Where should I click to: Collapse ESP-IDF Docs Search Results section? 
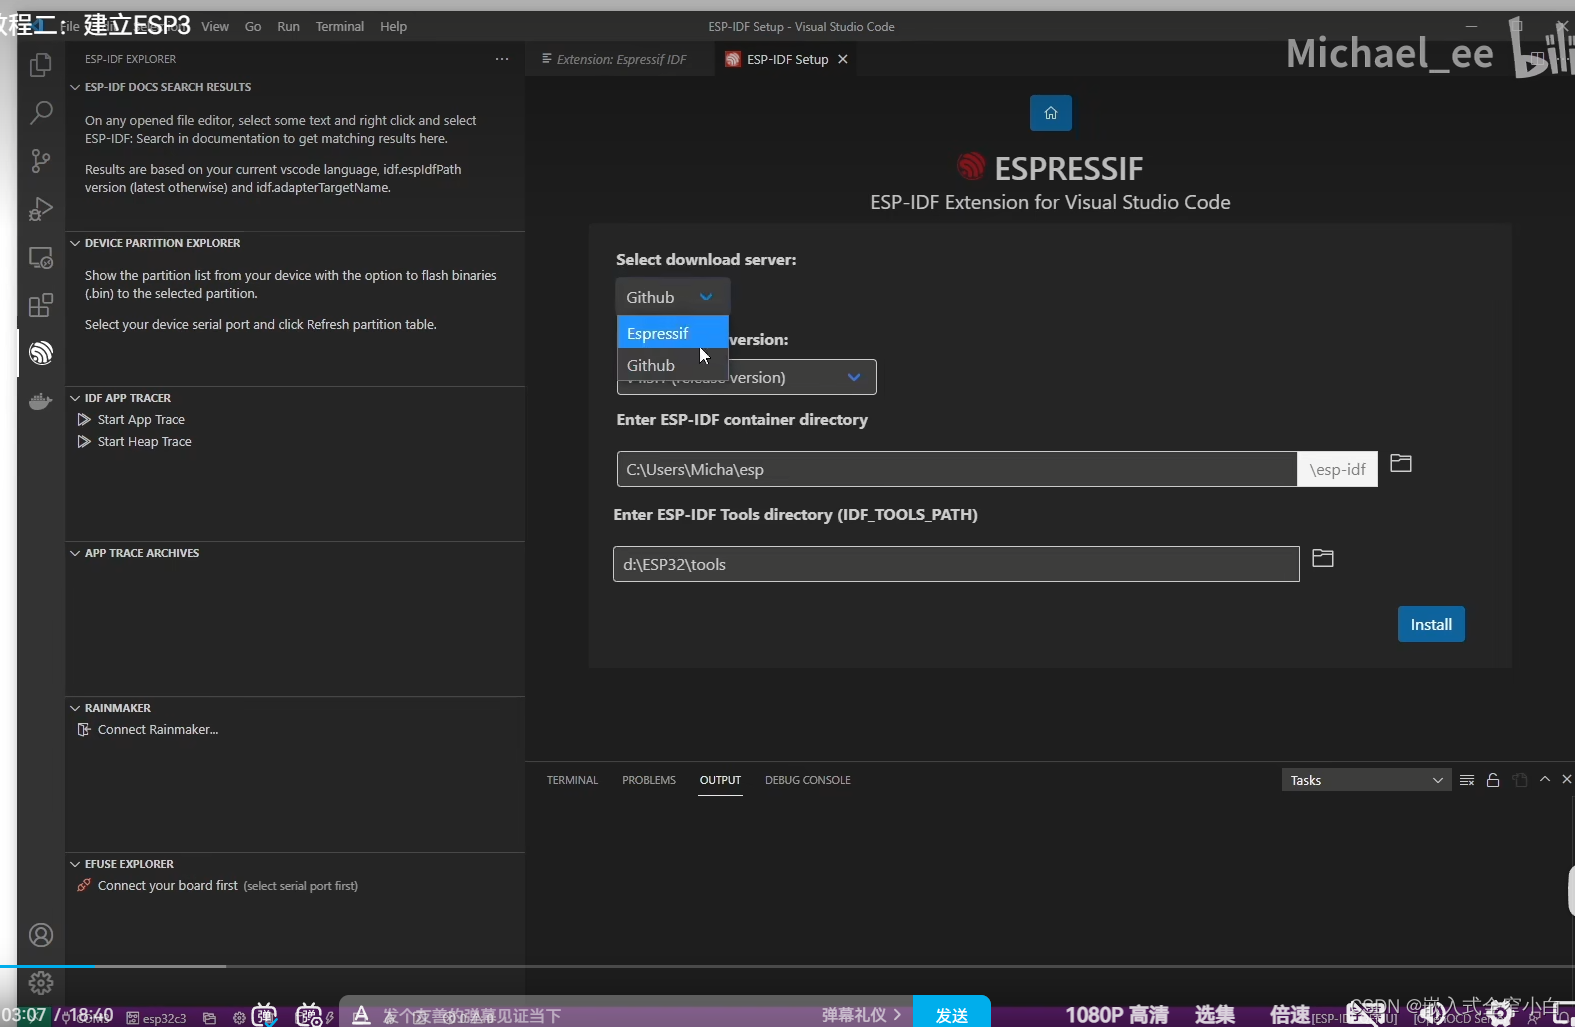pos(75,87)
